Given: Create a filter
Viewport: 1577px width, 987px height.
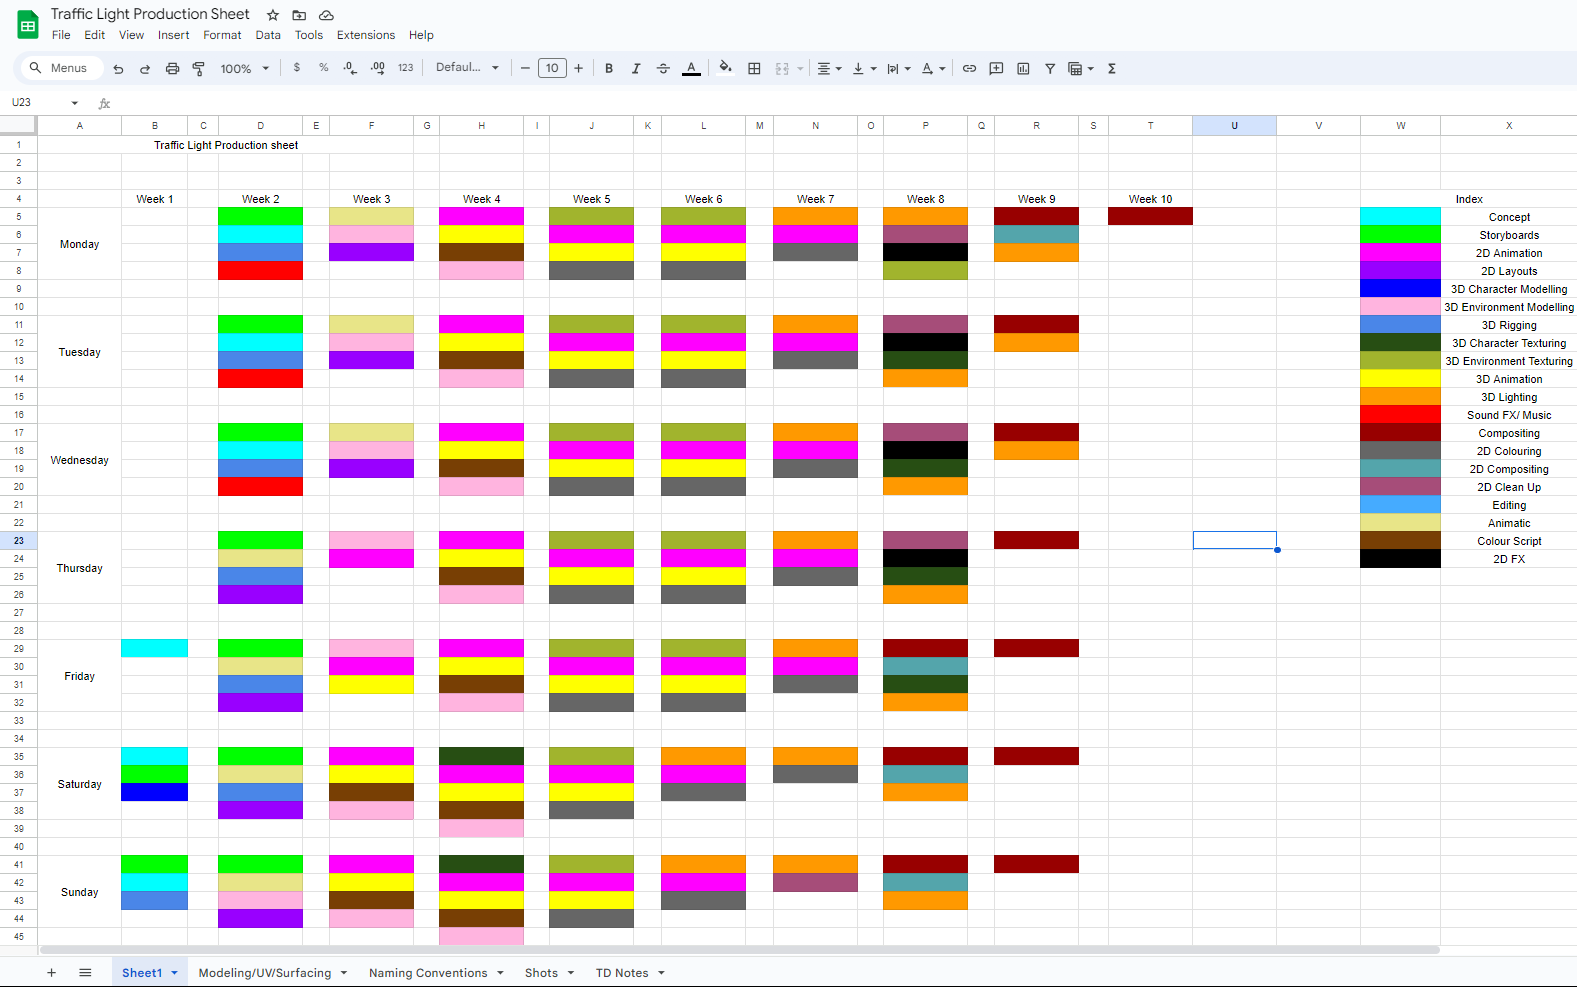Looking at the screenshot, I should (x=1050, y=68).
